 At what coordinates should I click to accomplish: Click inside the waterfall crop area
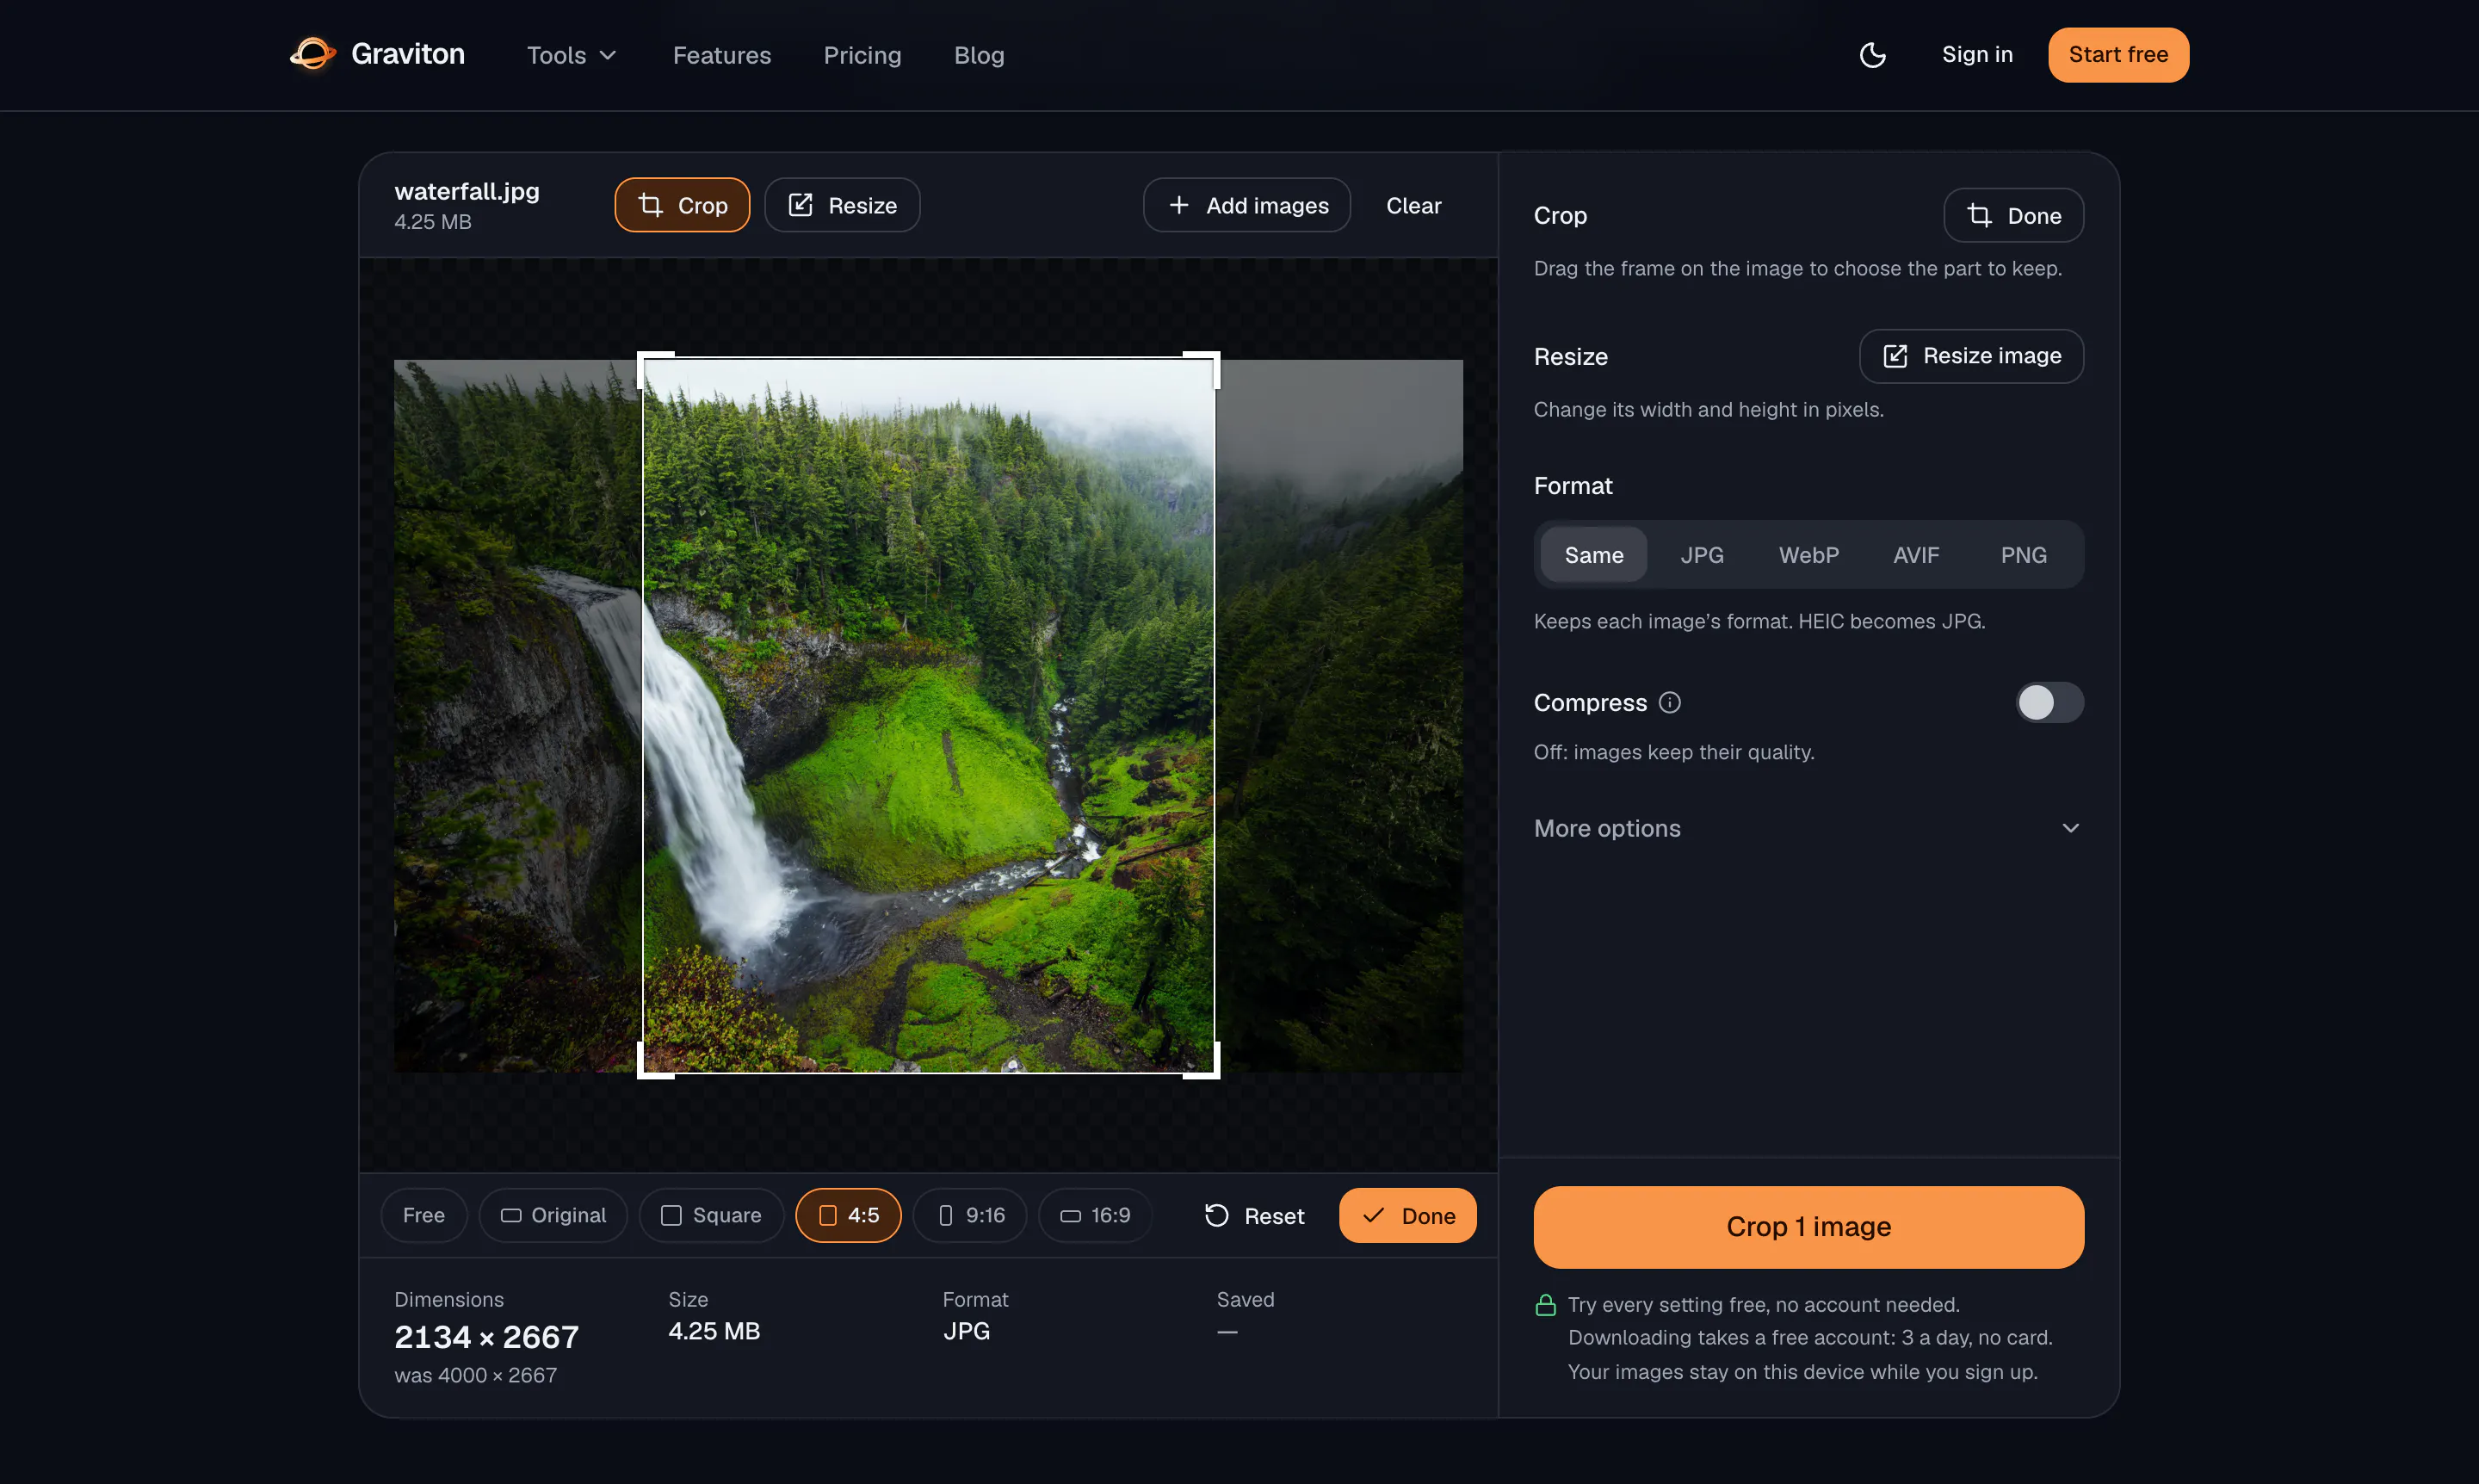(928, 715)
